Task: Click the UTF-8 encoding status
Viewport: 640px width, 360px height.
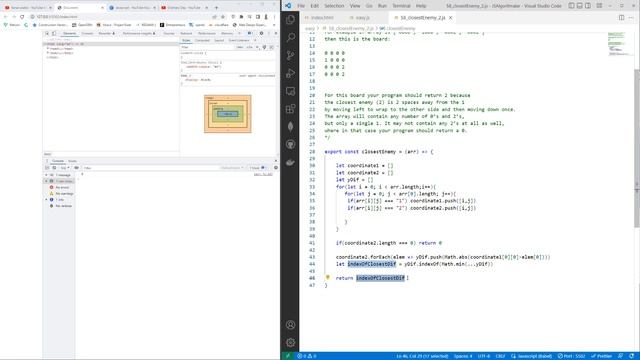Action: 484,356
